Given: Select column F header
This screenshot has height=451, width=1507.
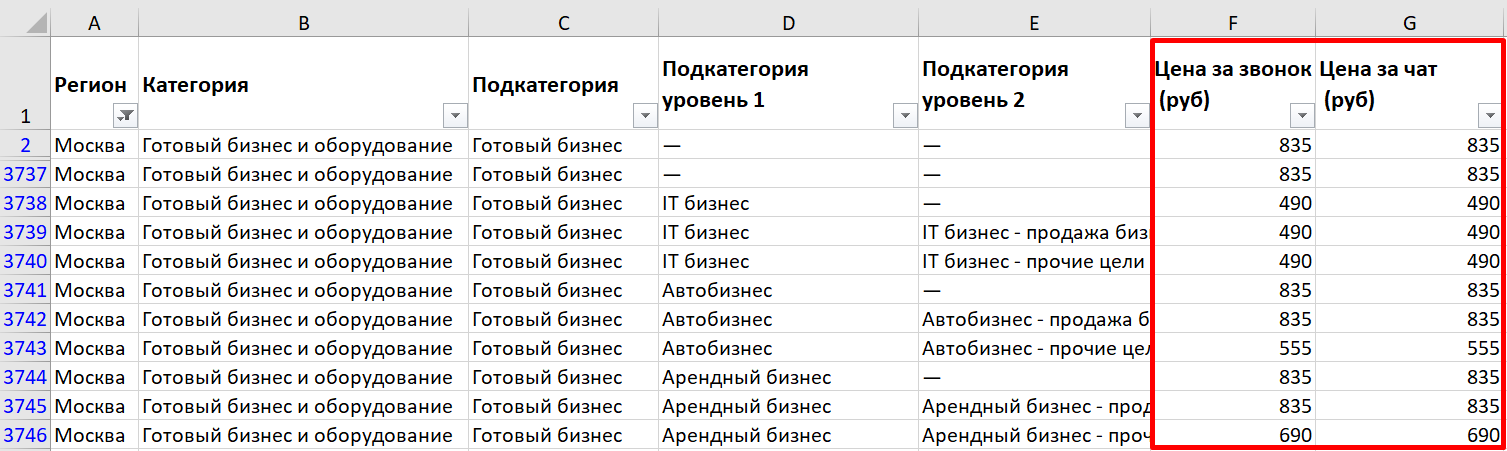Looking at the screenshot, I should point(1233,23).
